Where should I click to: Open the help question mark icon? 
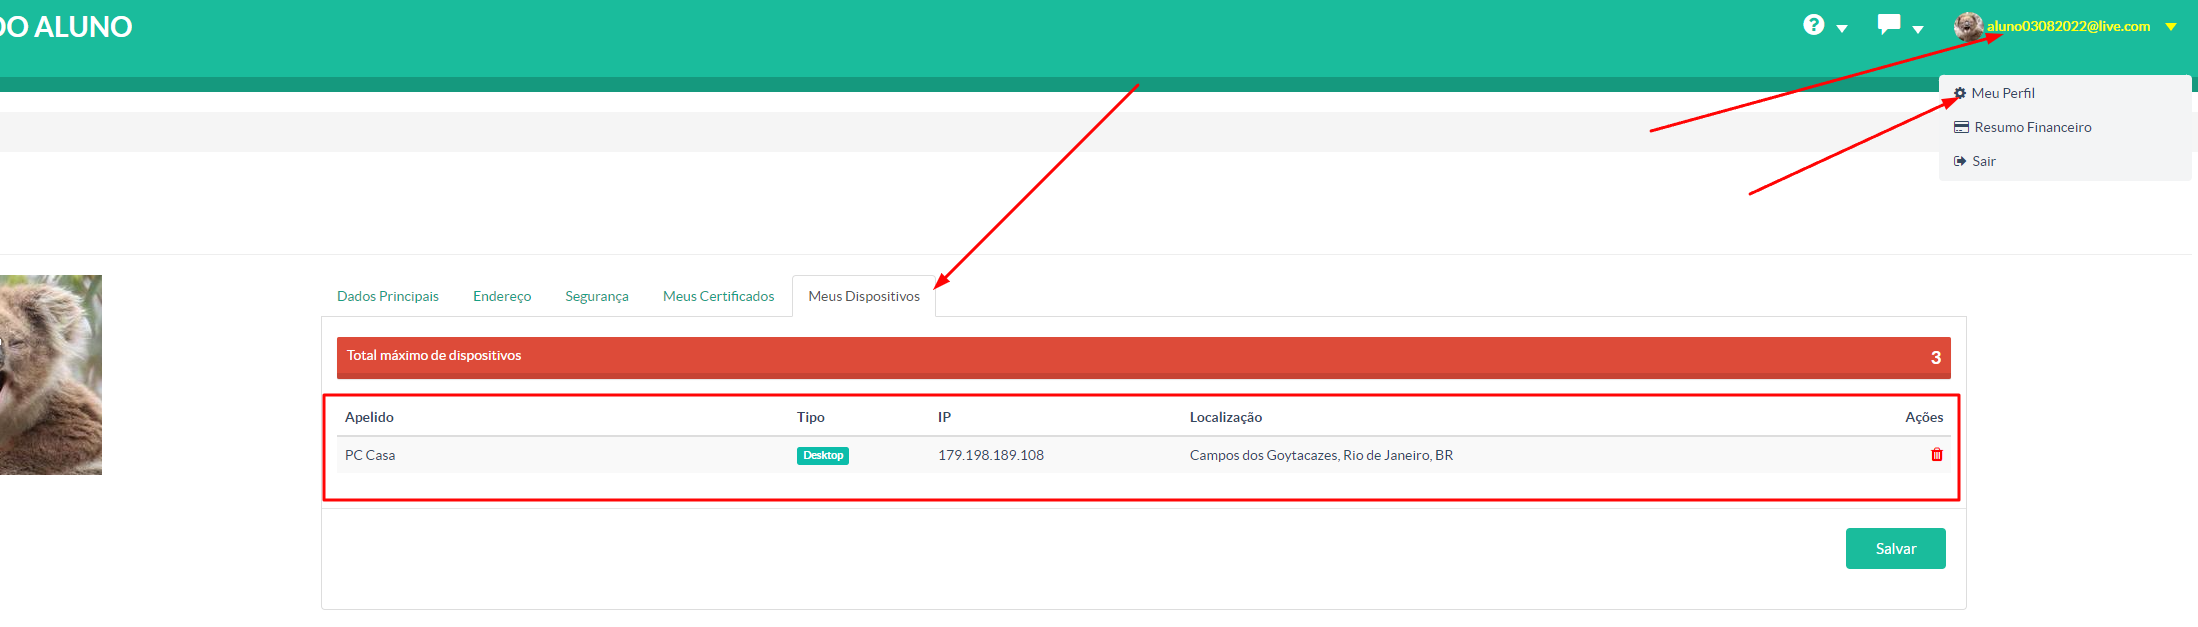(1813, 25)
